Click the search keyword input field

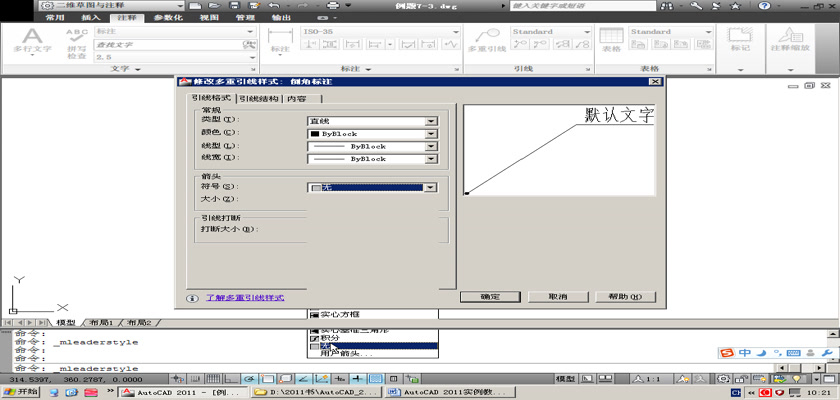coord(583,6)
